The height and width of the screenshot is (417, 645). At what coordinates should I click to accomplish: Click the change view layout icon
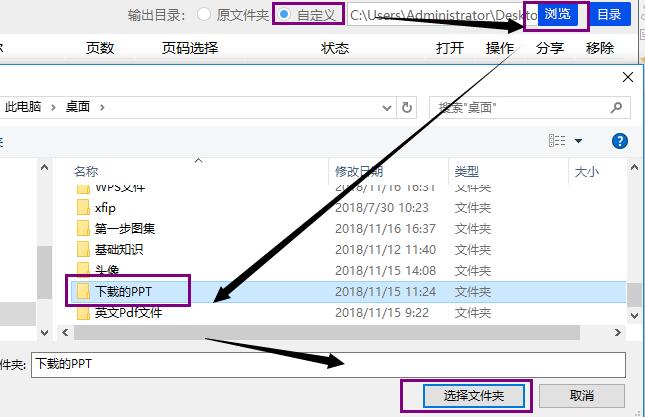tap(557, 141)
